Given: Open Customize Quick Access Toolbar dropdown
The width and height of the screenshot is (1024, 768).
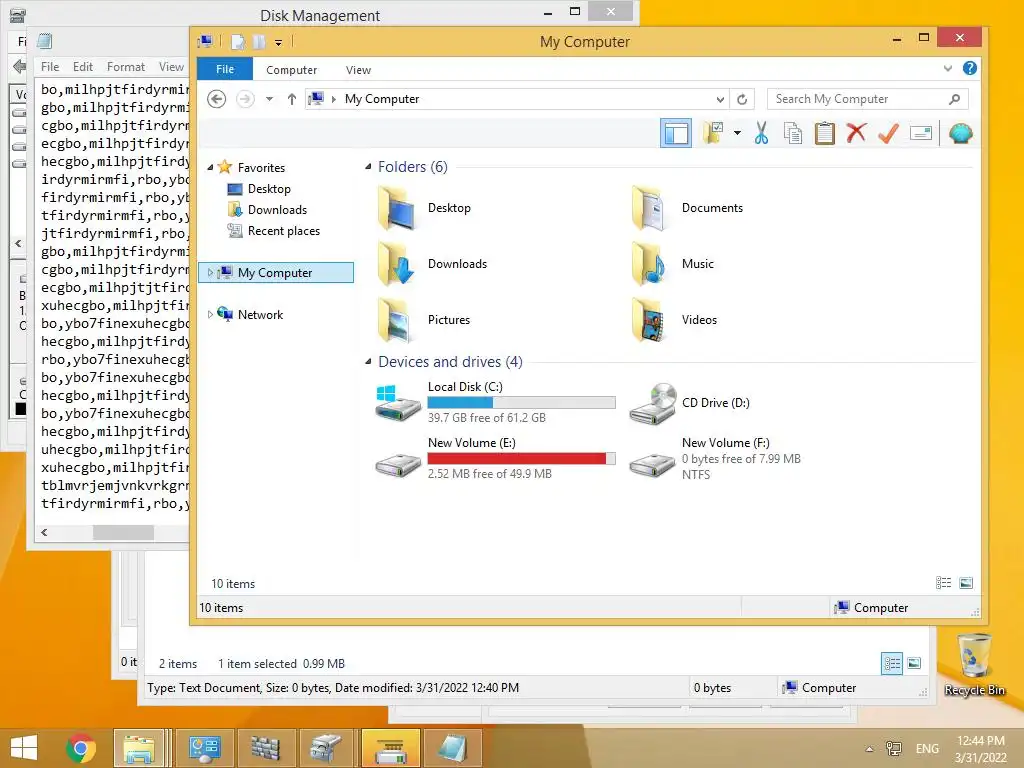Looking at the screenshot, I should (278, 42).
